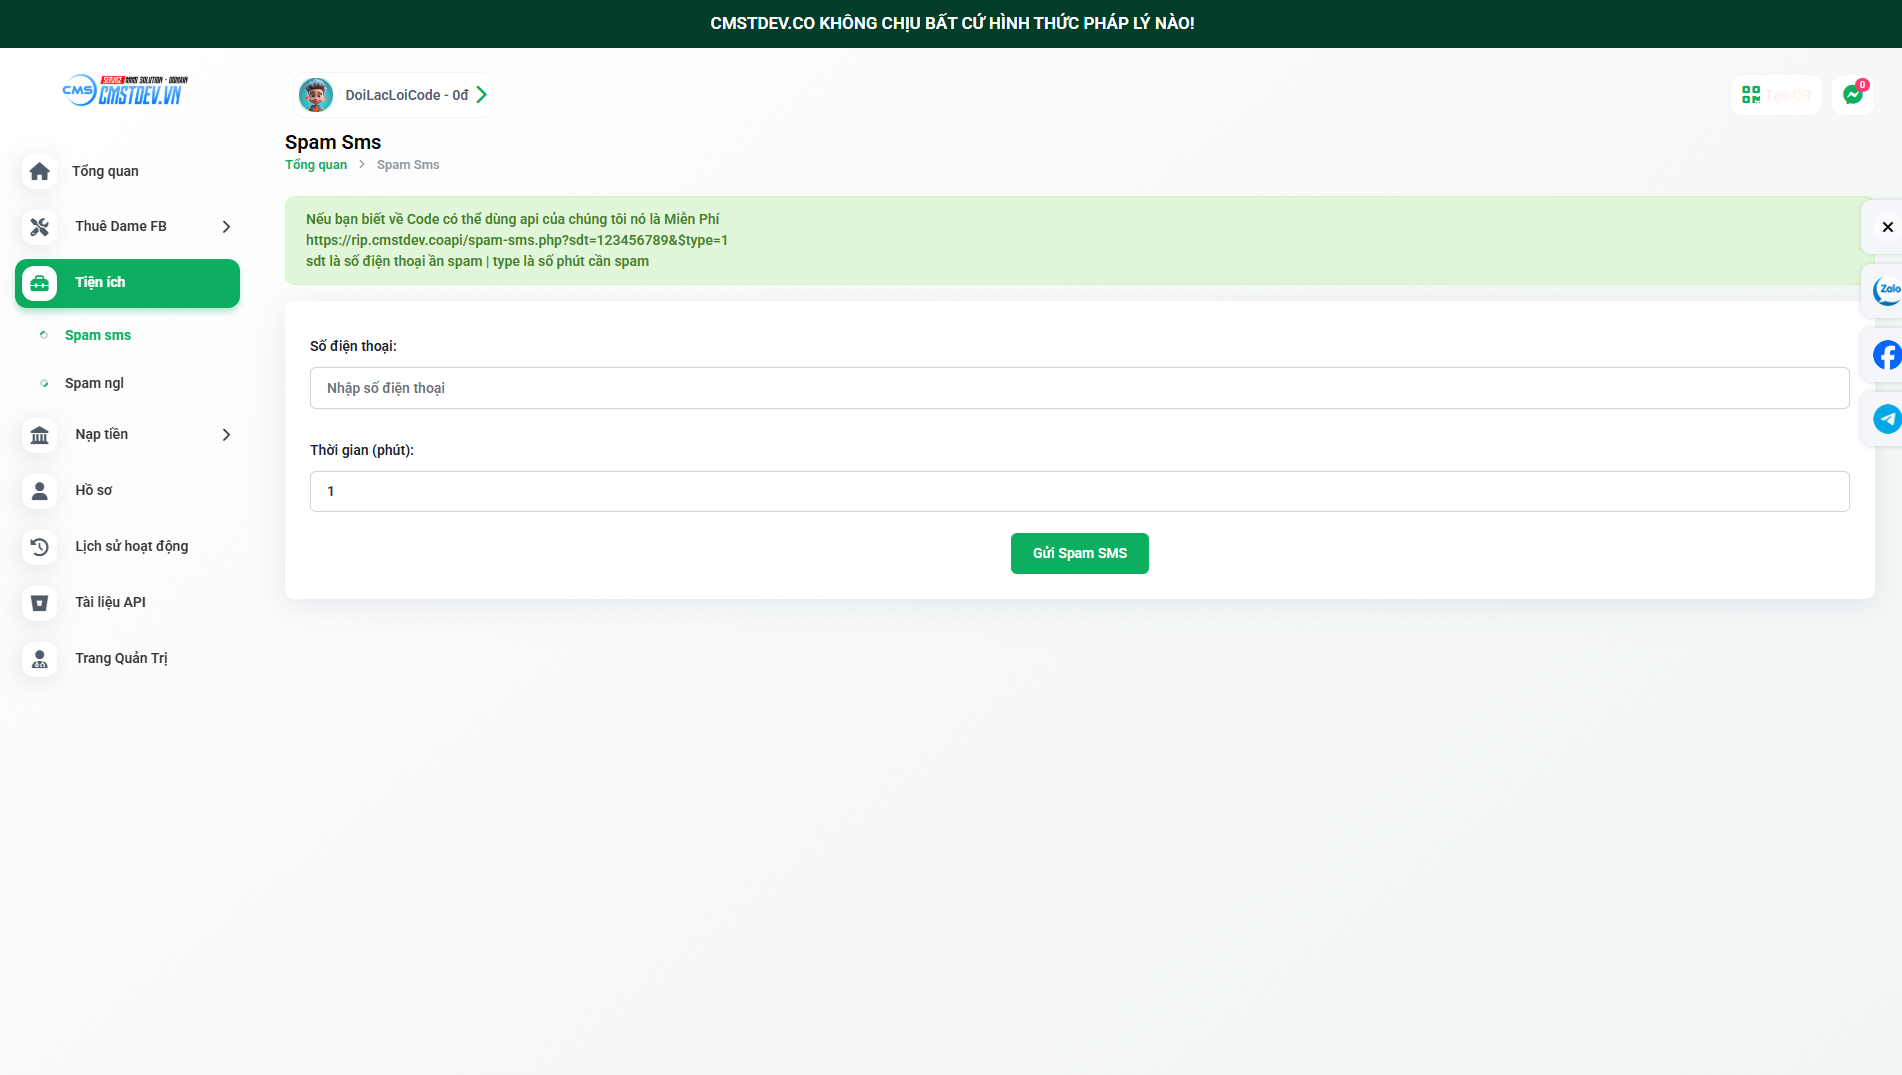Click the messenger notification icon in header
This screenshot has height=1075, width=1902.
click(1853, 95)
